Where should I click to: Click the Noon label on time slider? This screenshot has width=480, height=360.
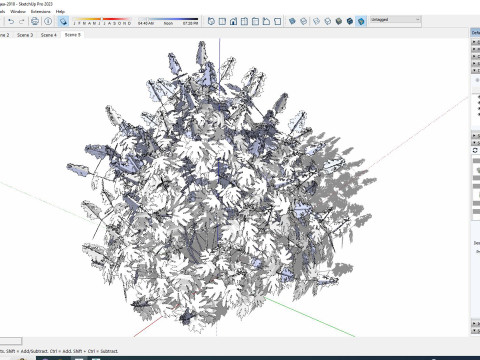coord(168,24)
